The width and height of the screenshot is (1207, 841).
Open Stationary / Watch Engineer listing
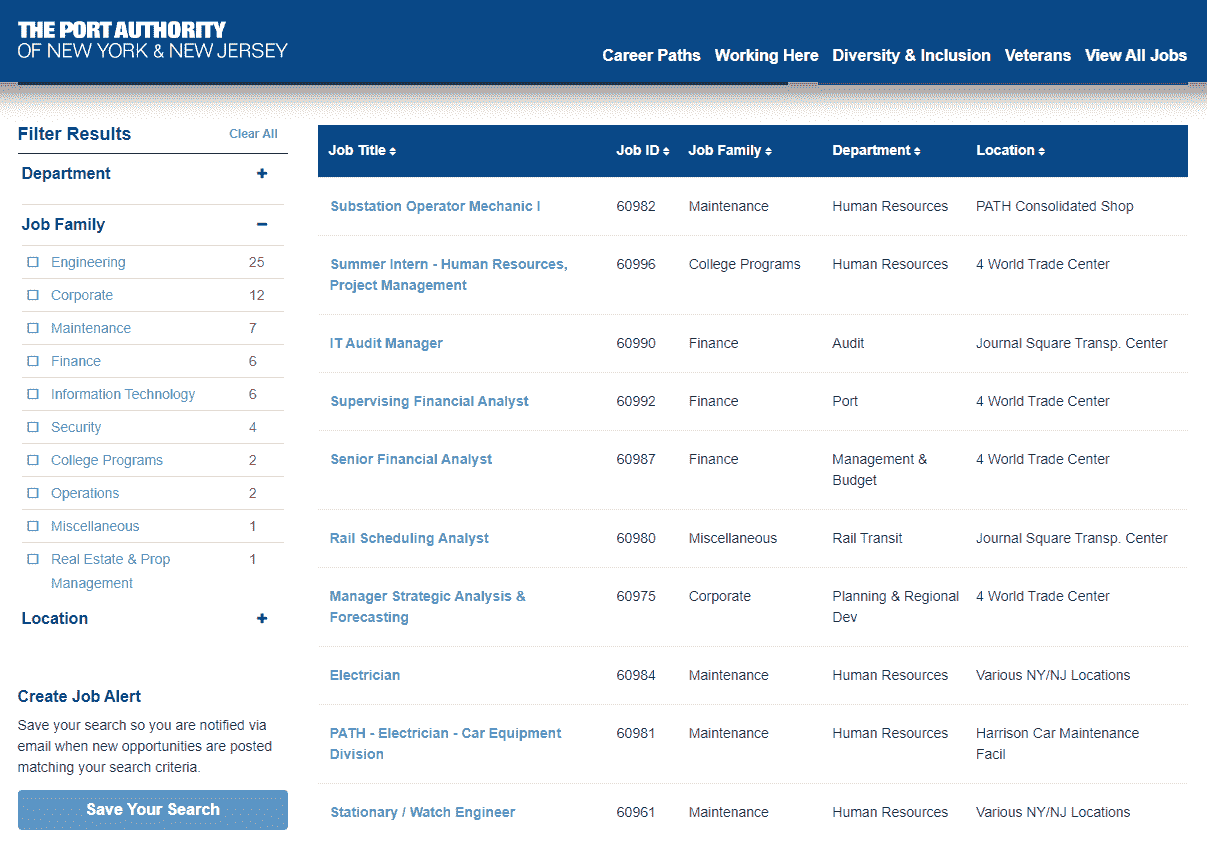422,812
